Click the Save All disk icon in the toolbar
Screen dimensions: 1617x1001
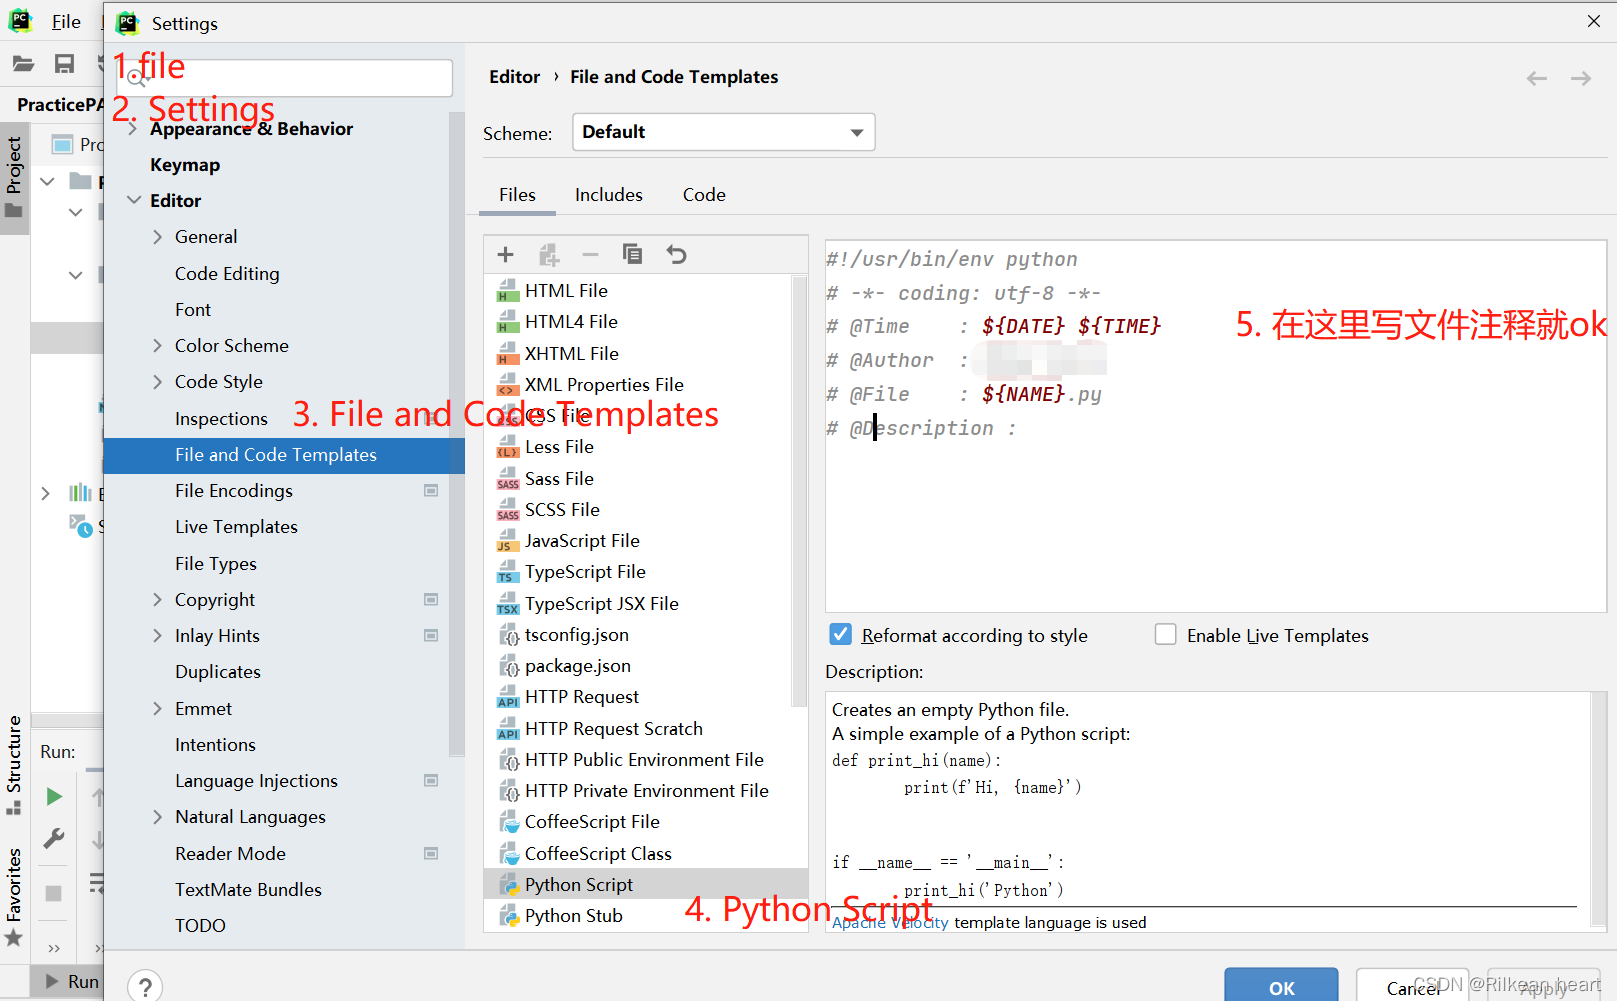(x=64, y=64)
